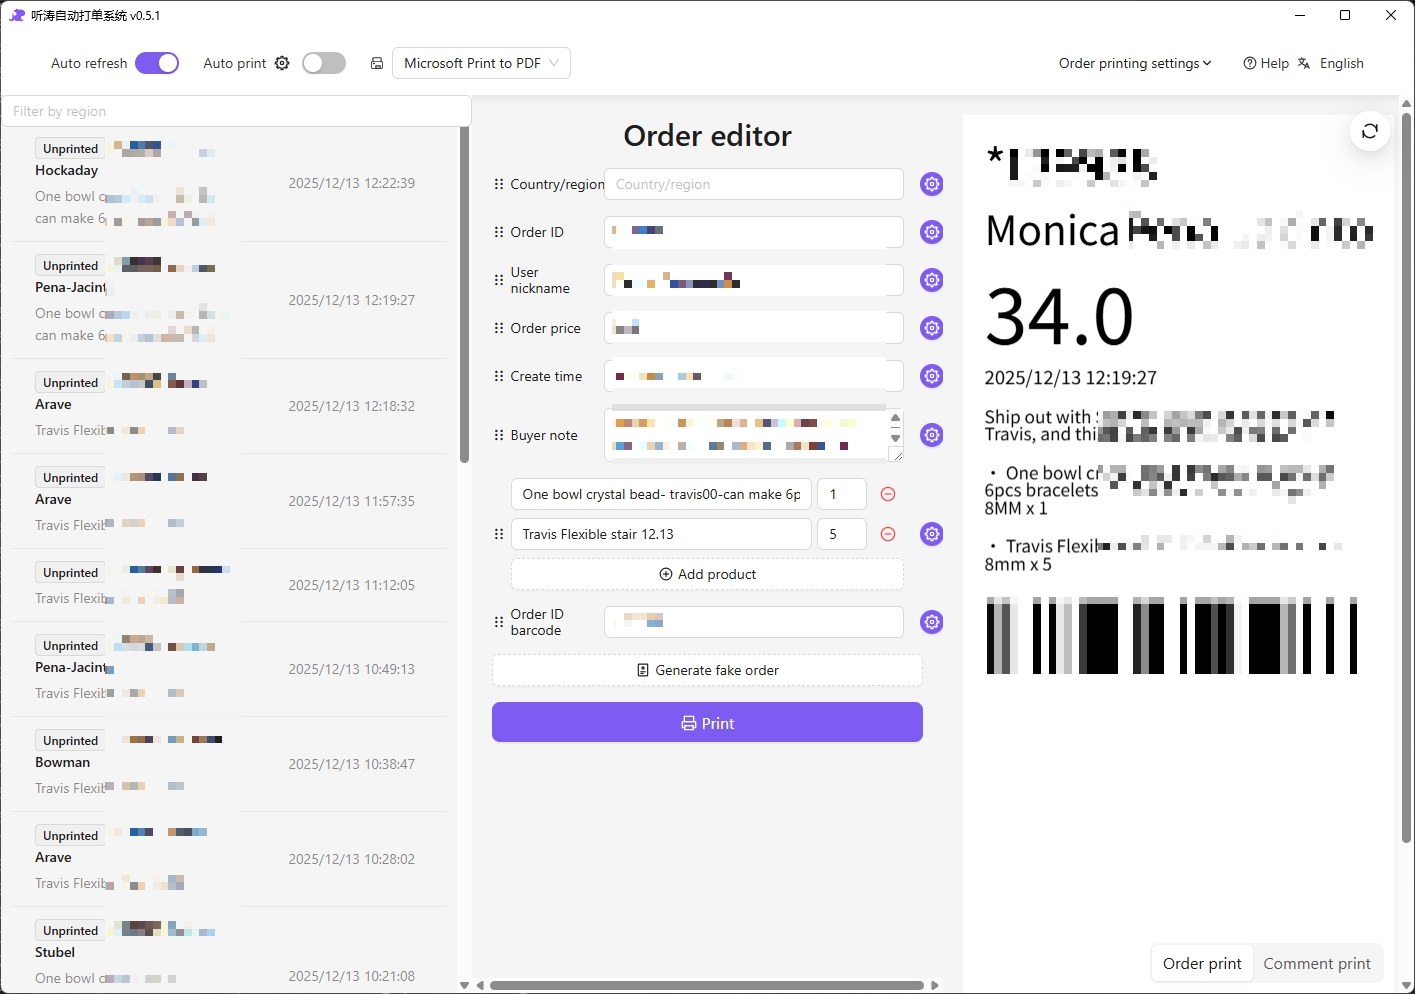Refresh the order preview panel

point(1369,131)
